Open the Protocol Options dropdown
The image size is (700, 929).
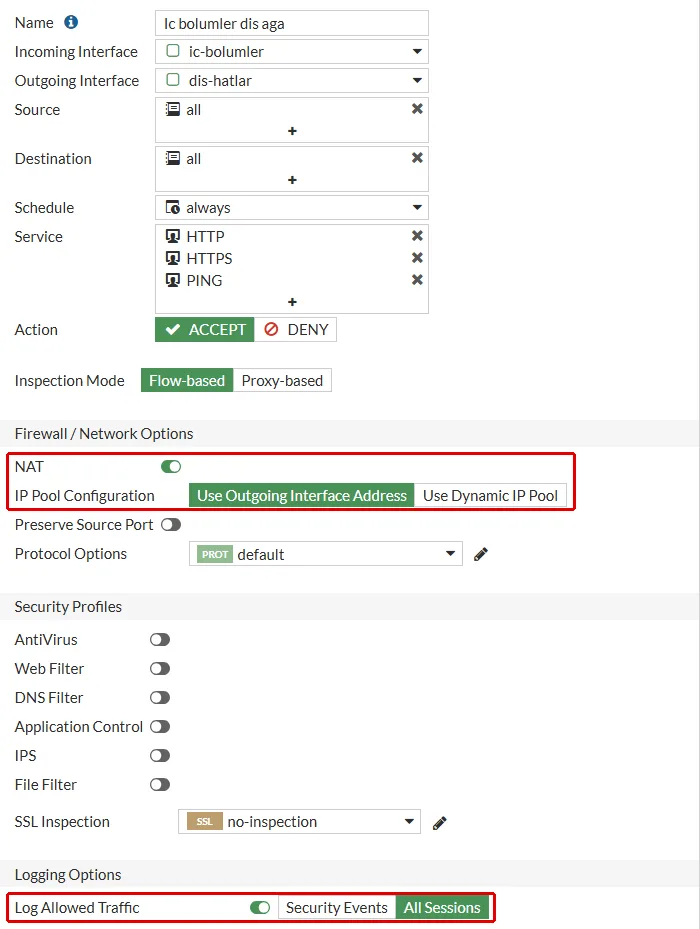click(326, 554)
